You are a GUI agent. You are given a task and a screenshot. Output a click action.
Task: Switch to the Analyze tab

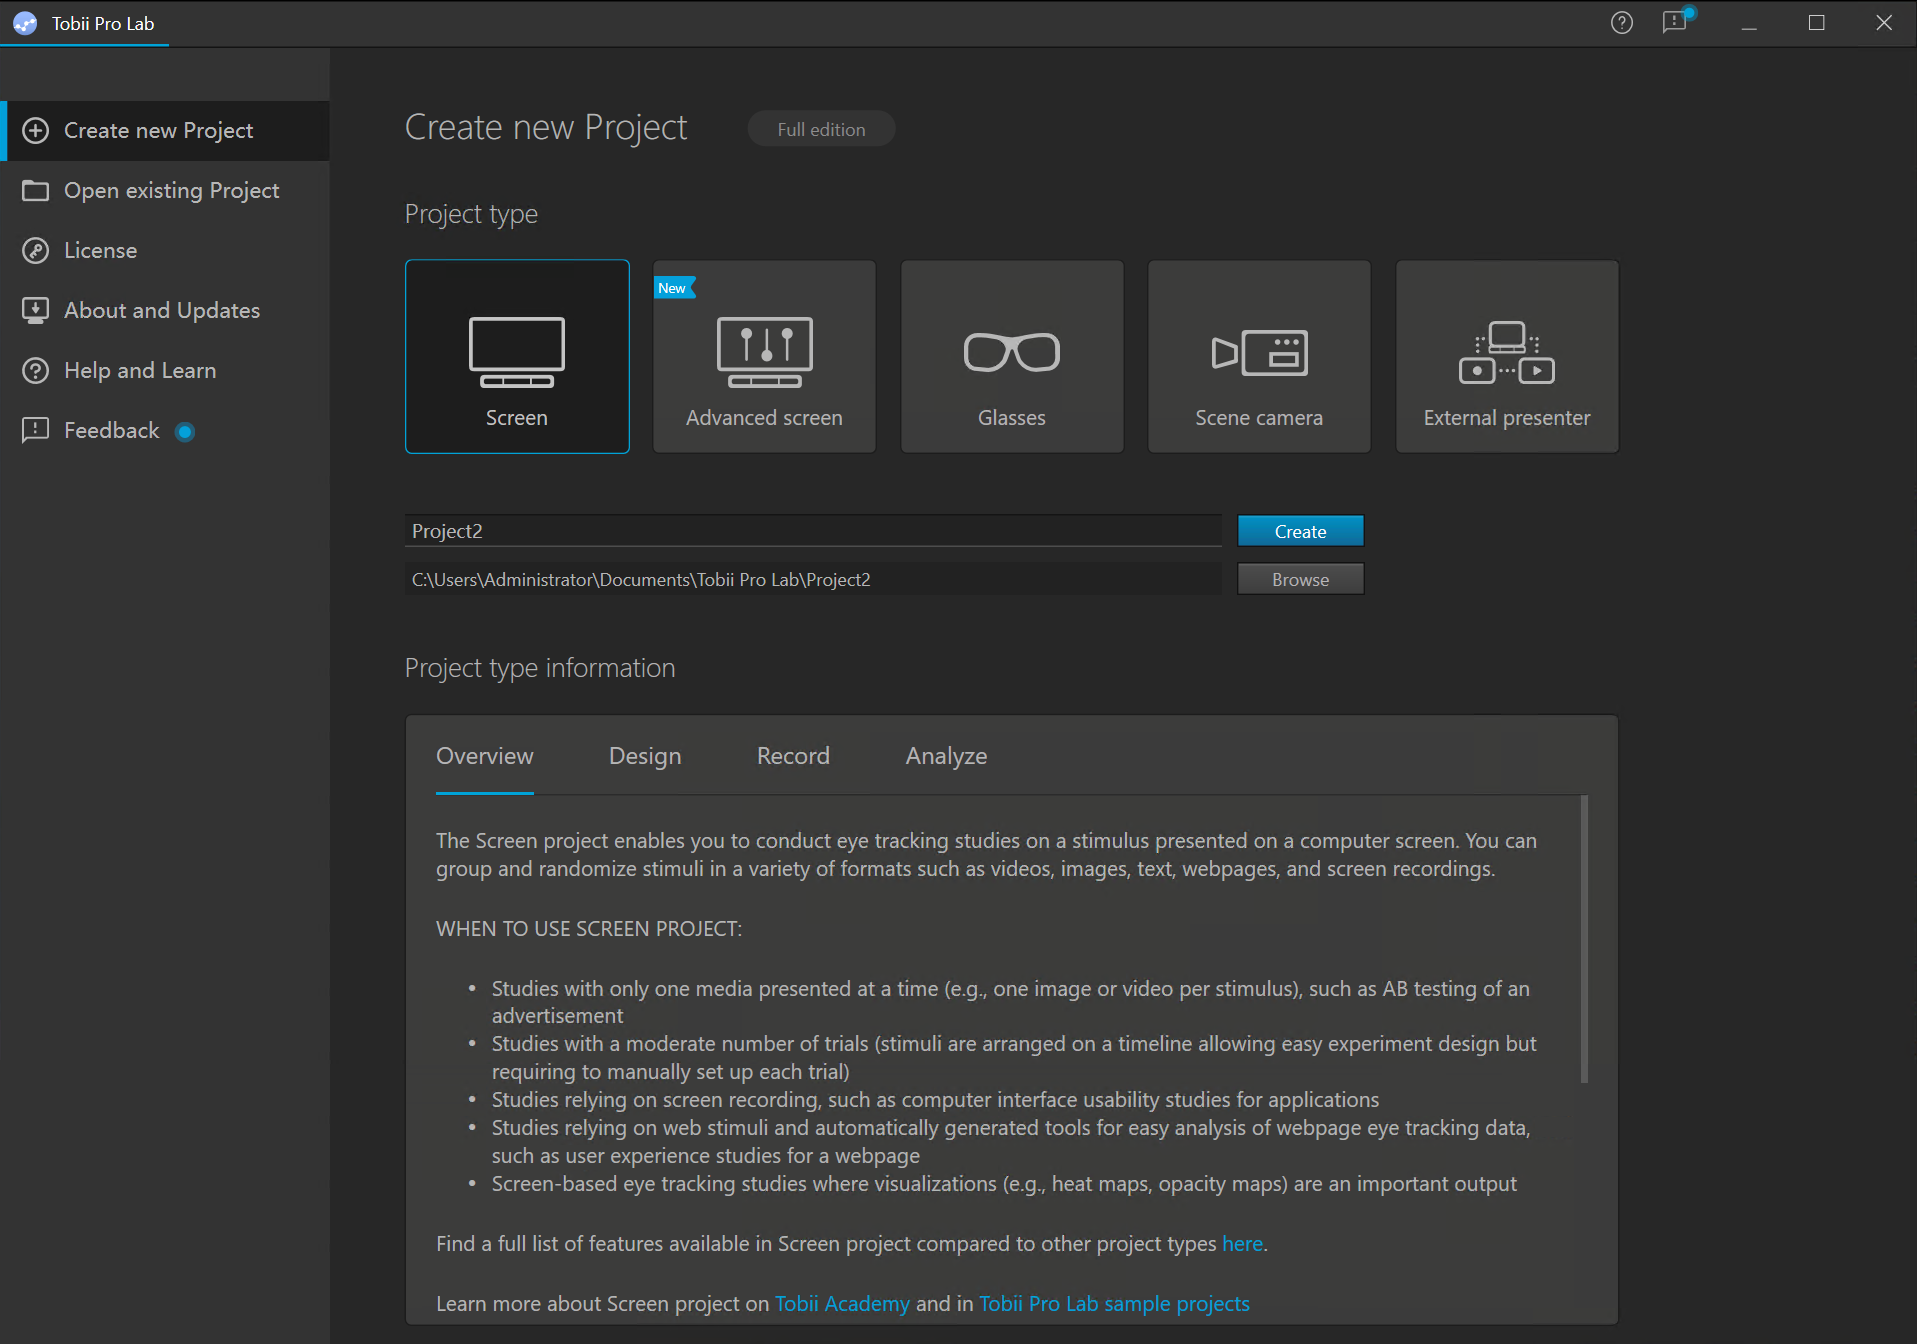[946, 757]
